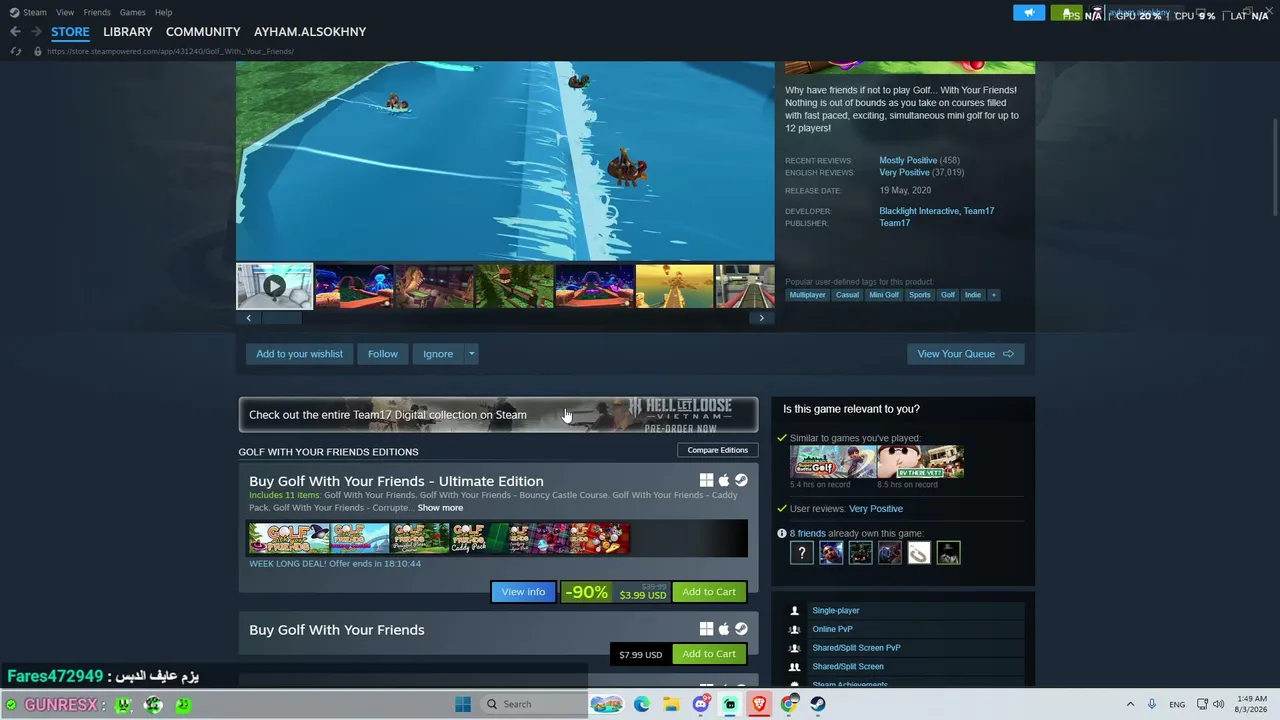Open the RV There Yet similar game thumbnail
Image resolution: width=1280 pixels, height=720 pixels.
pyautogui.click(x=920, y=462)
